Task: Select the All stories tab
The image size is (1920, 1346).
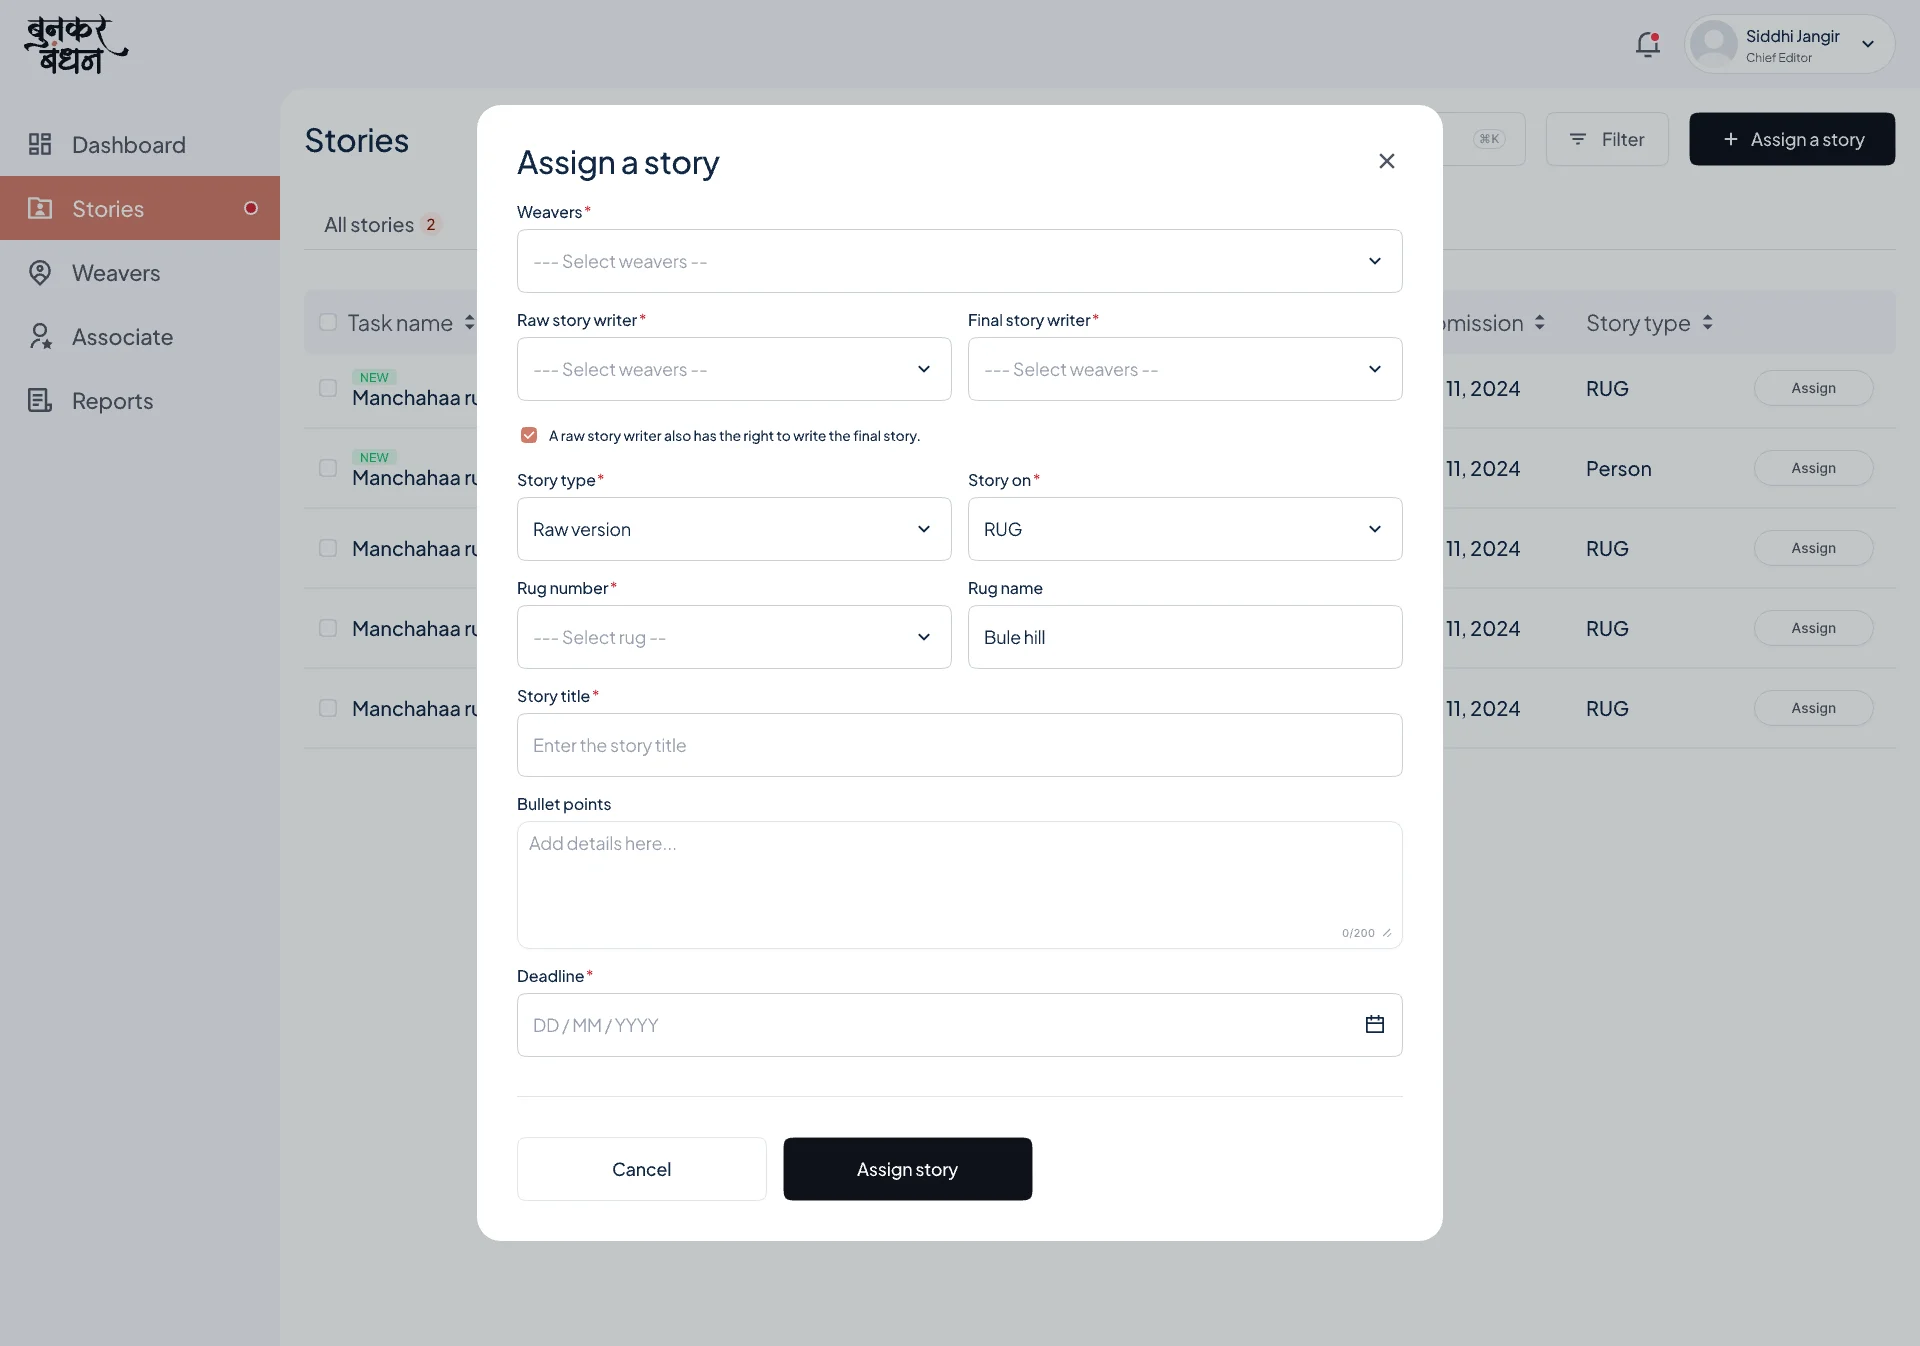Action: click(x=381, y=225)
